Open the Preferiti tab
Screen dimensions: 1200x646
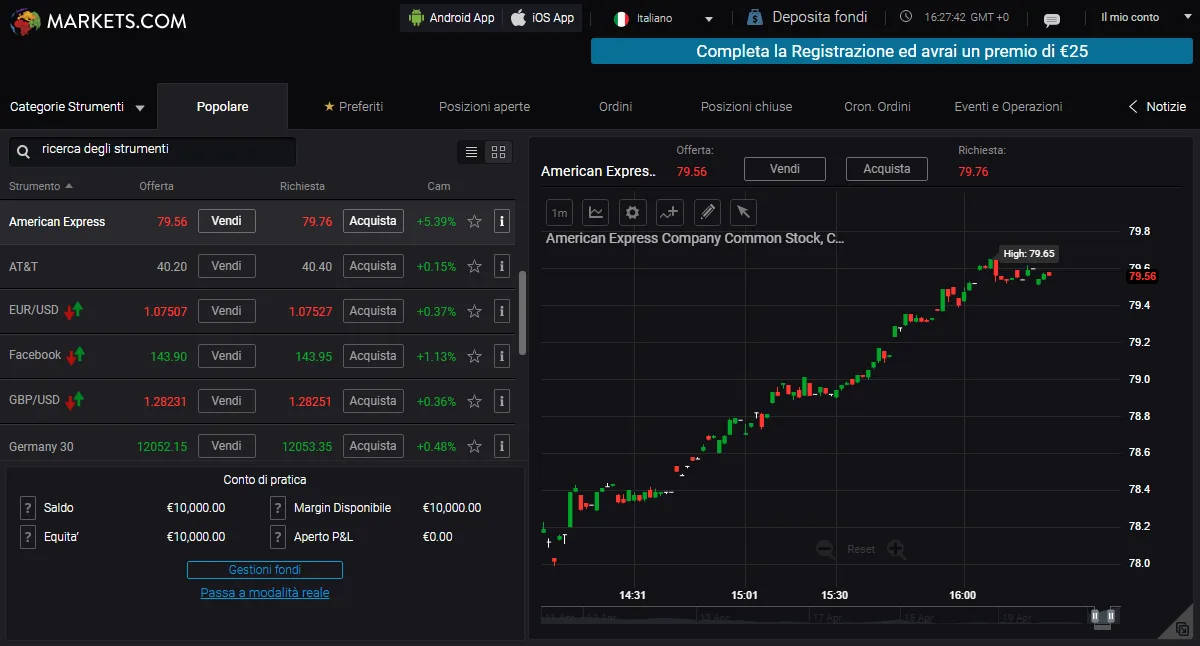(x=354, y=107)
